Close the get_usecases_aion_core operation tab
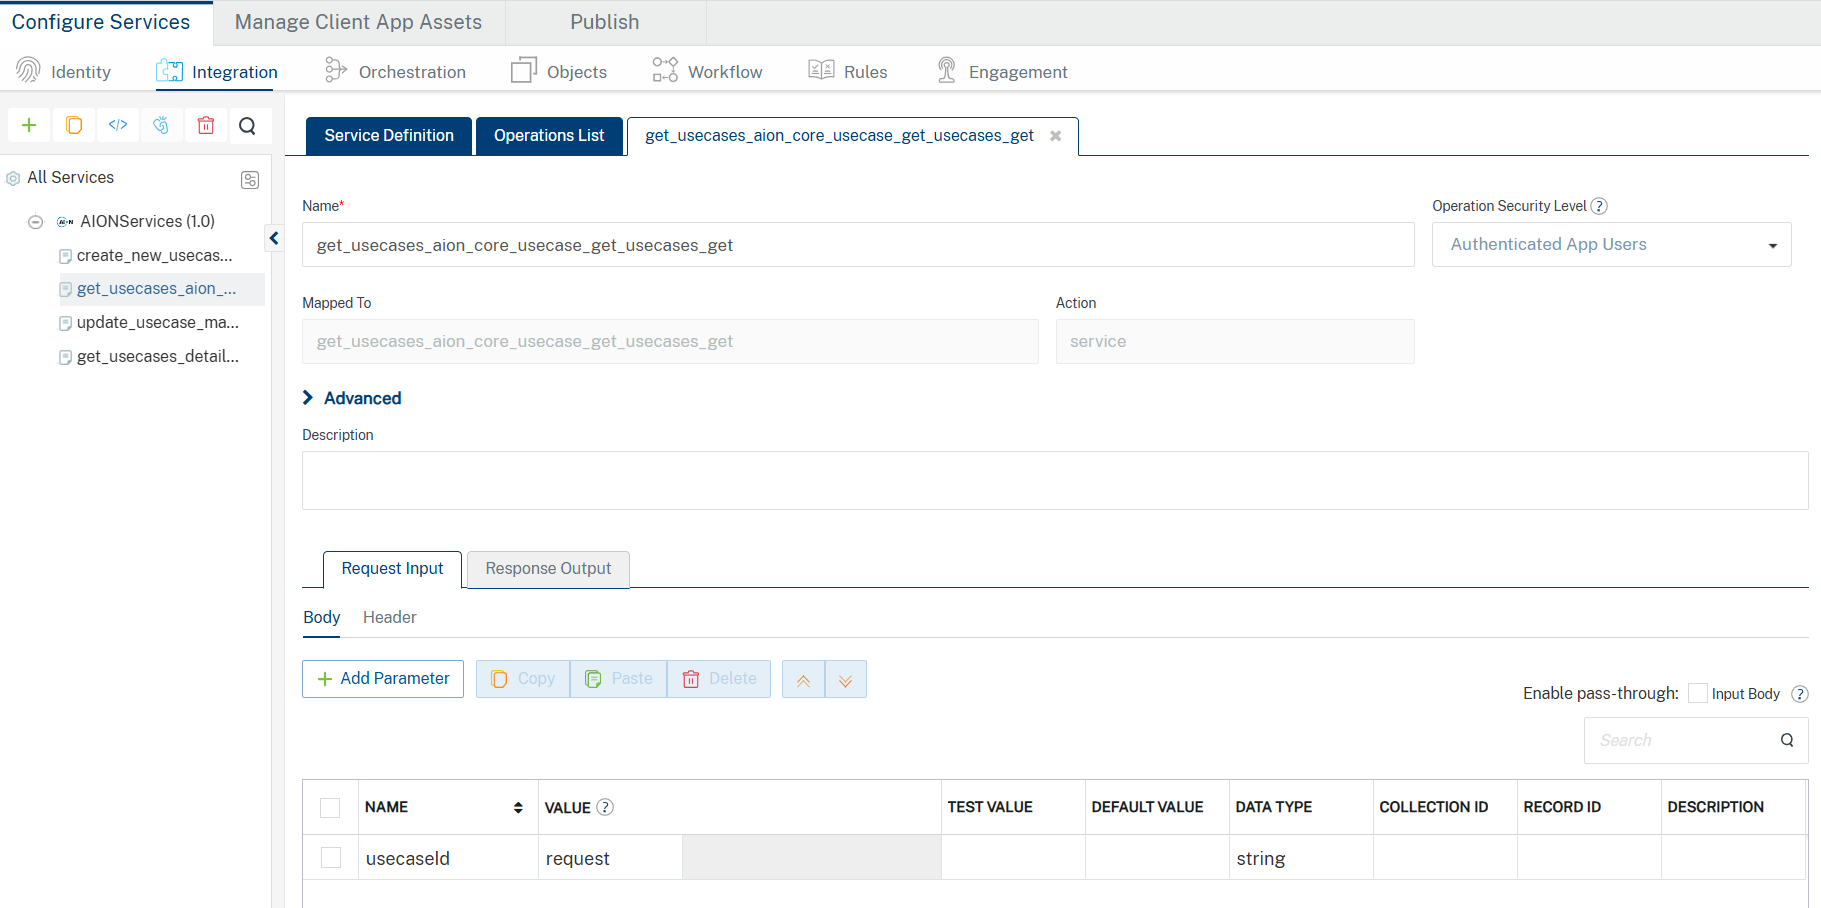This screenshot has width=1821, height=908. pos(1055,136)
